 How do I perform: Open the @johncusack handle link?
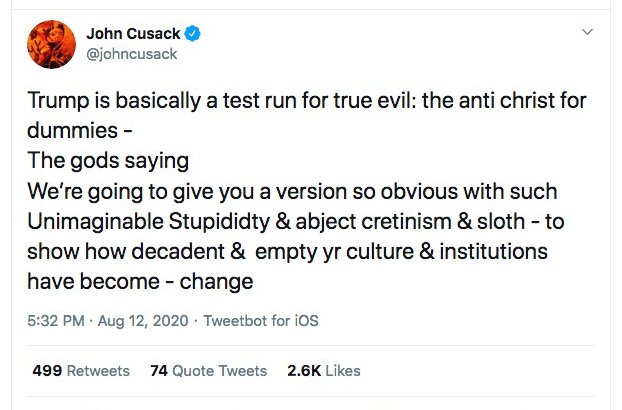tap(131, 54)
